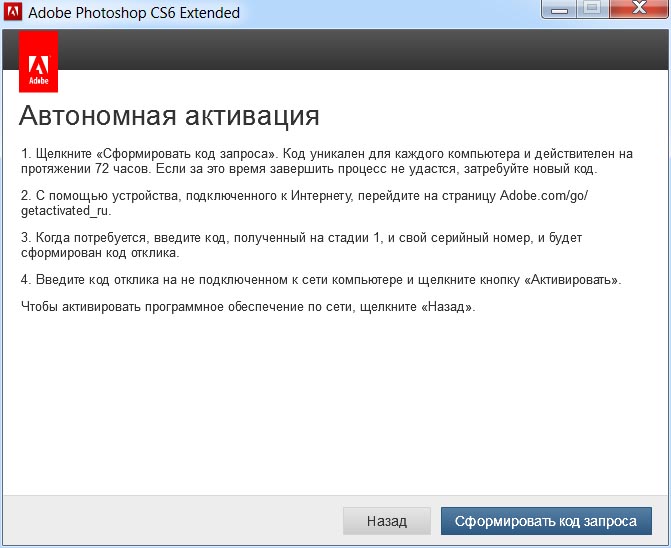The width and height of the screenshot is (671, 548).
Task: Click the last sentence about network activation
Action: pyautogui.click(x=247, y=306)
